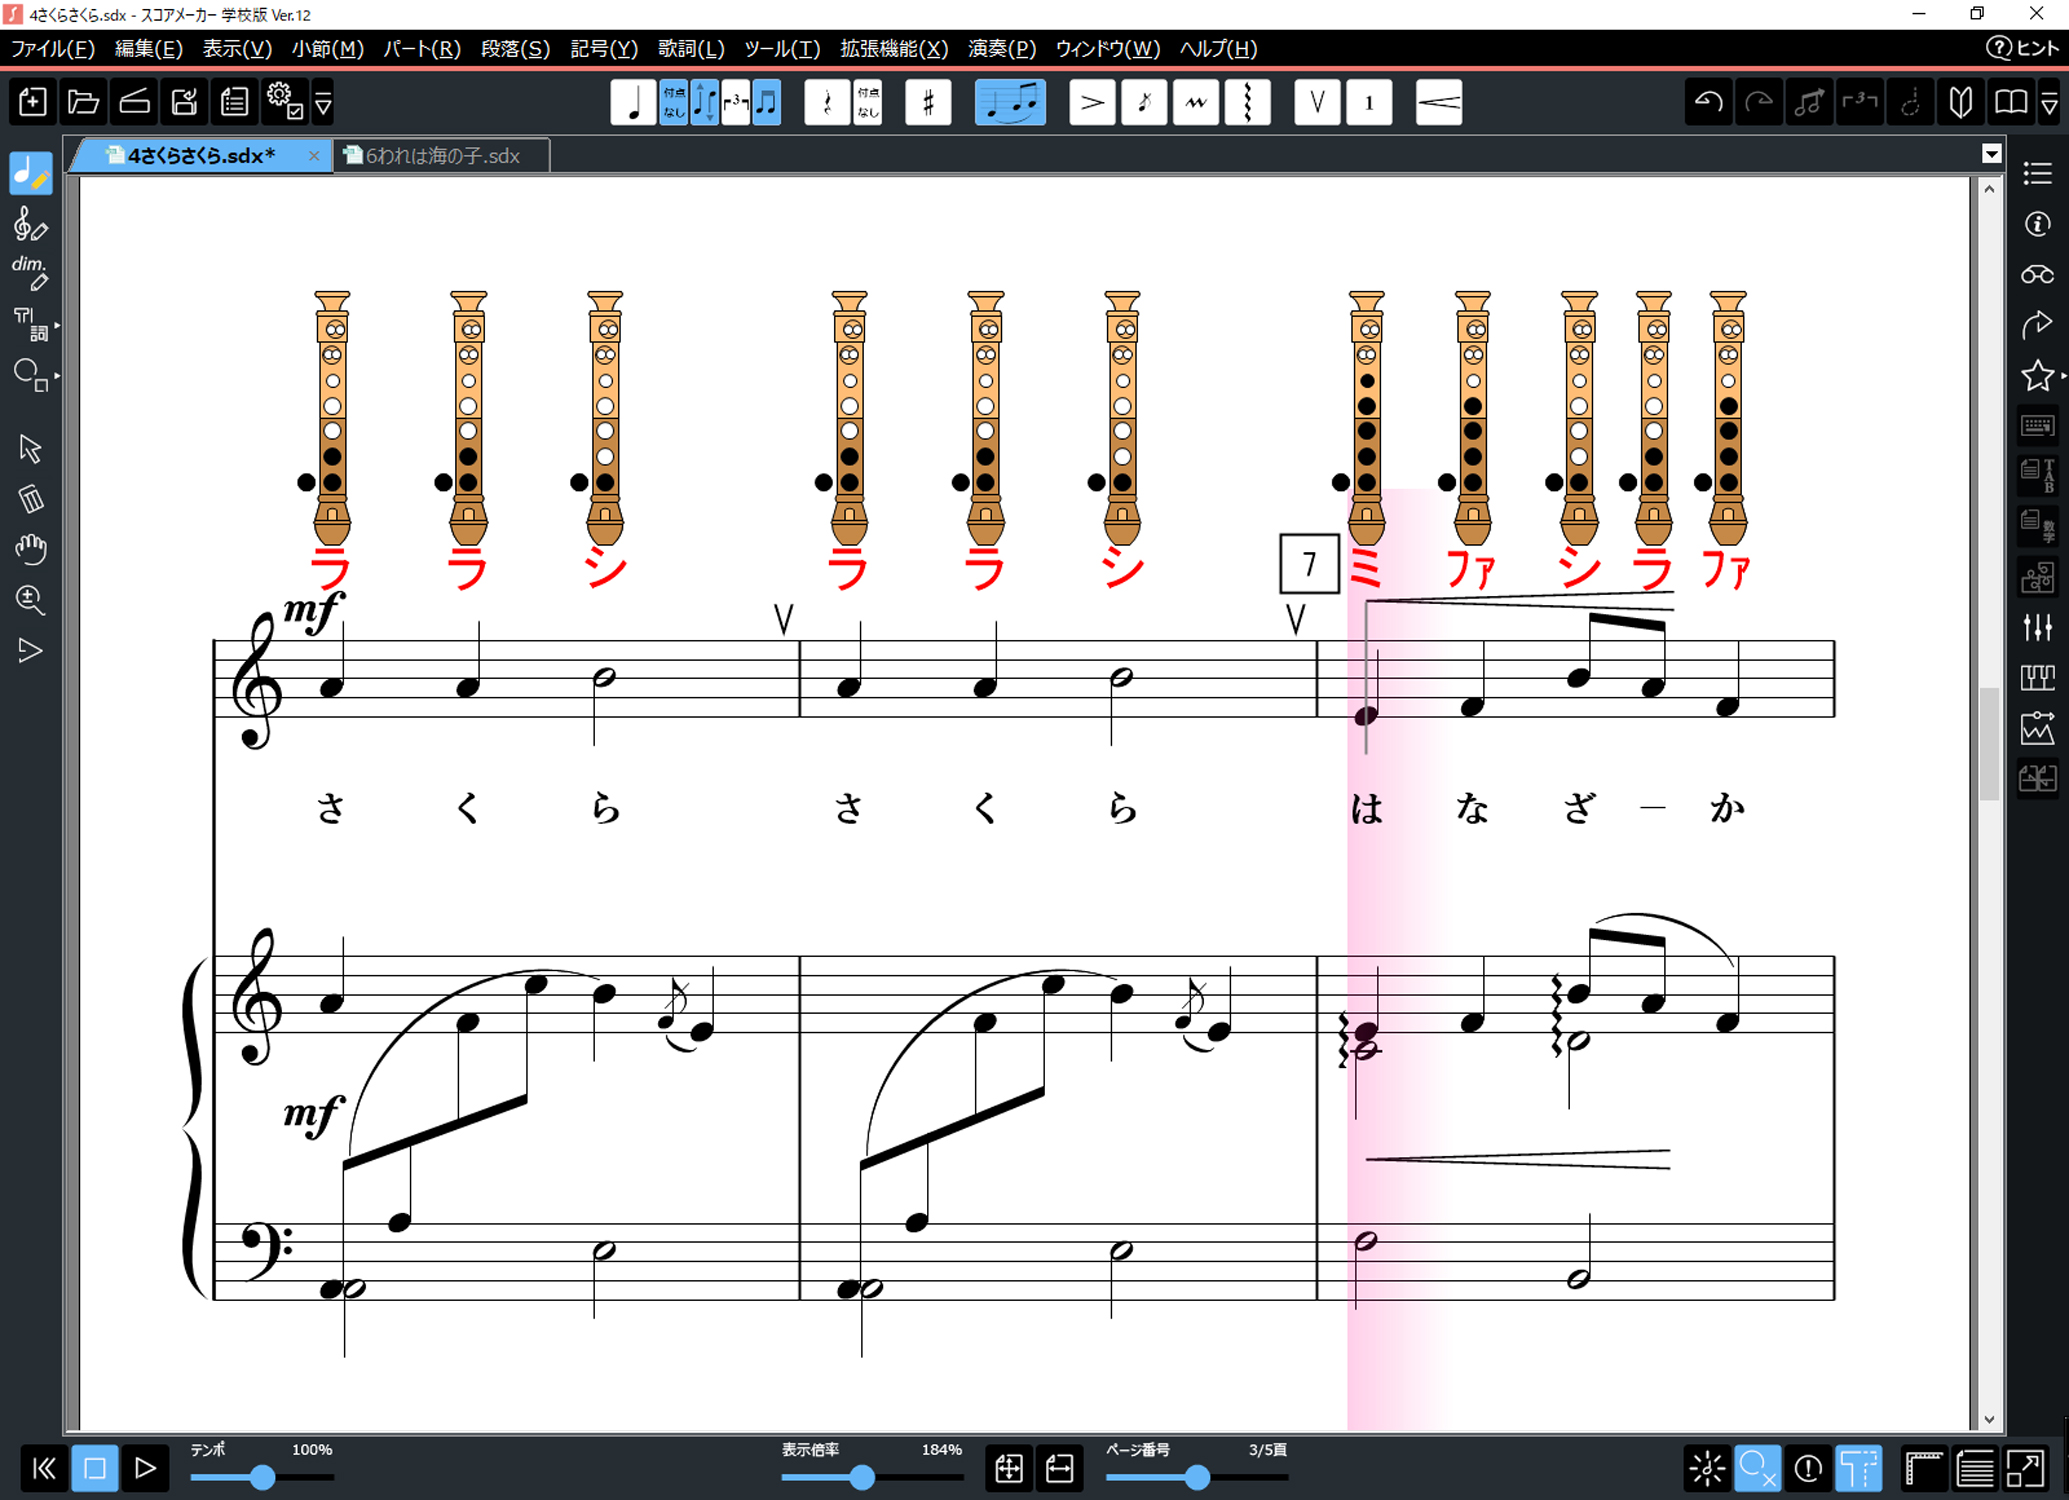2069x1500 pixels.
Task: Start playback with the play button
Action: tap(145, 1468)
